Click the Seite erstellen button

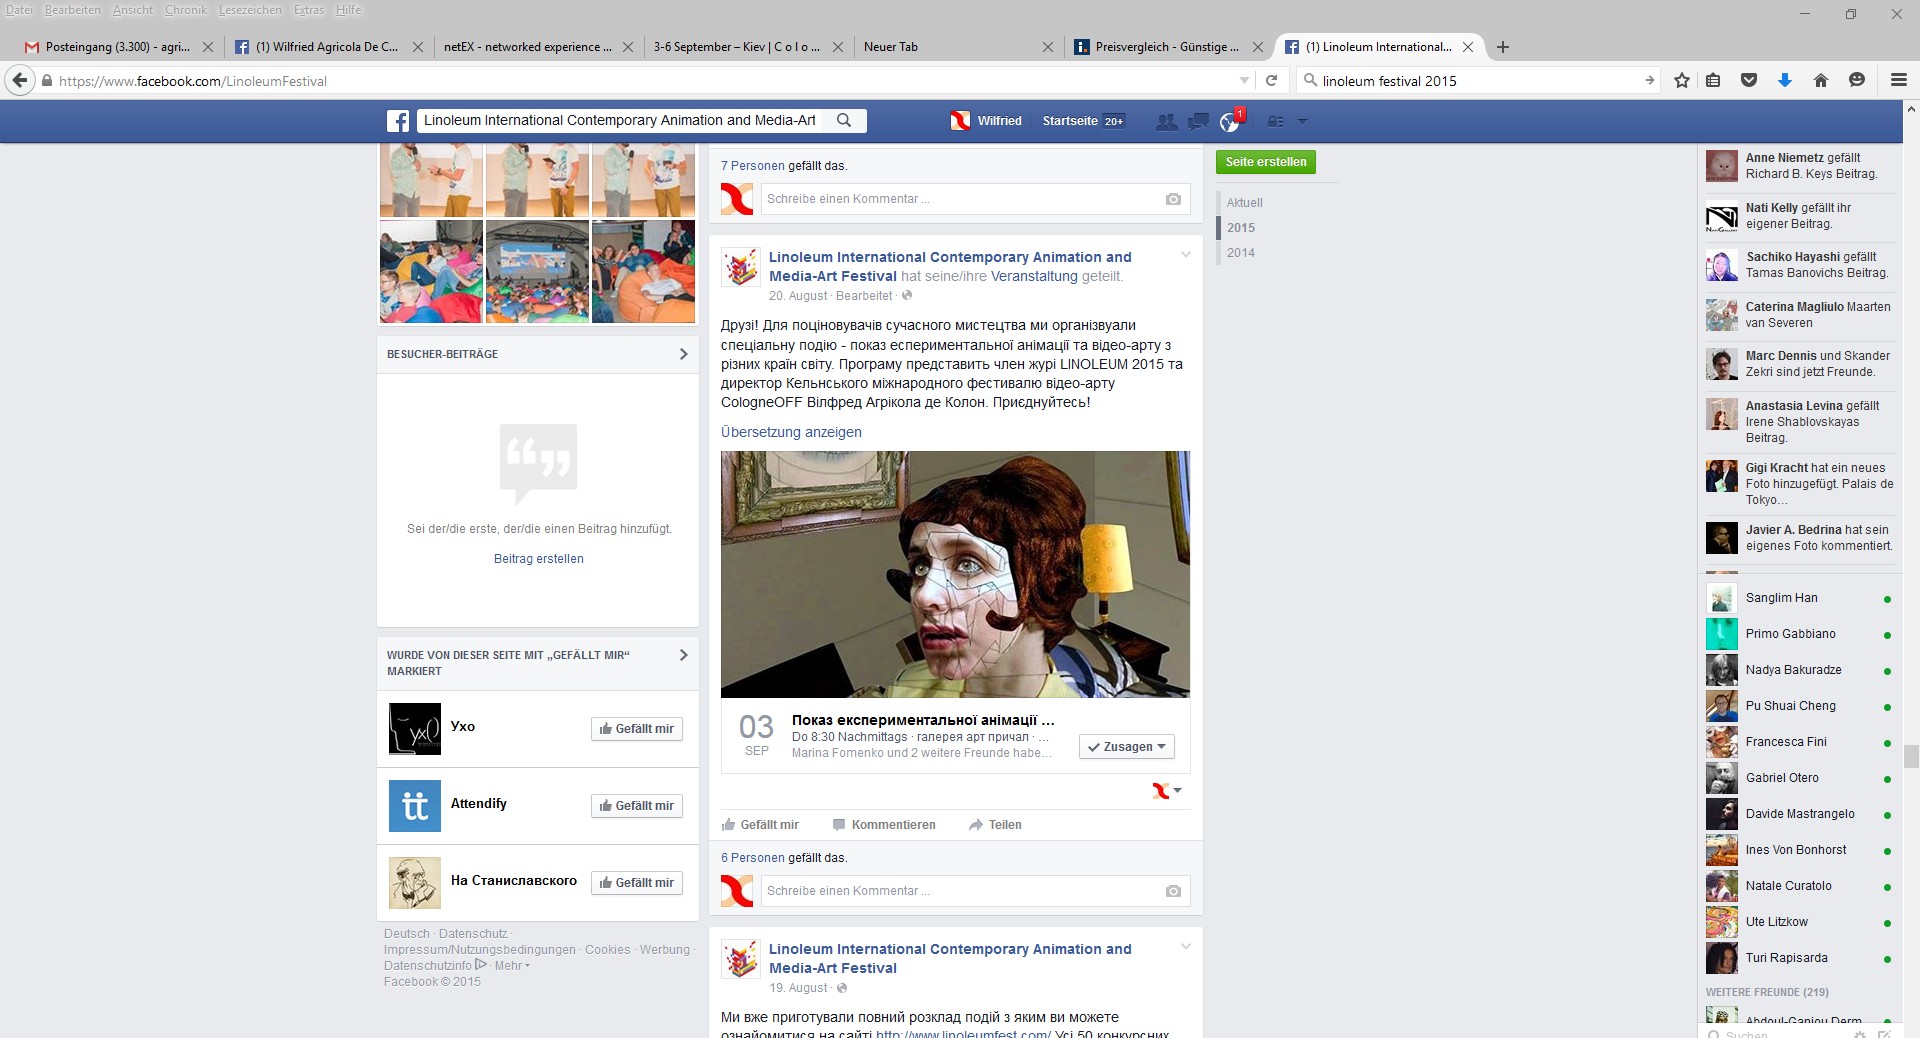pyautogui.click(x=1265, y=162)
